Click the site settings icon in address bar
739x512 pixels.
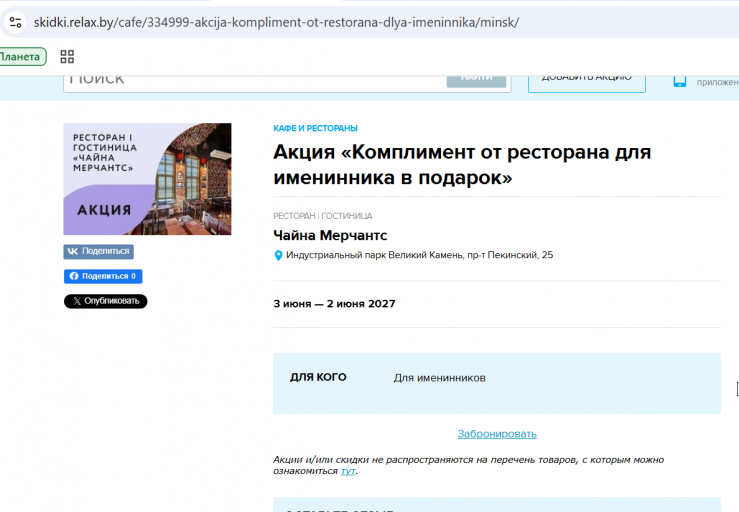point(15,22)
